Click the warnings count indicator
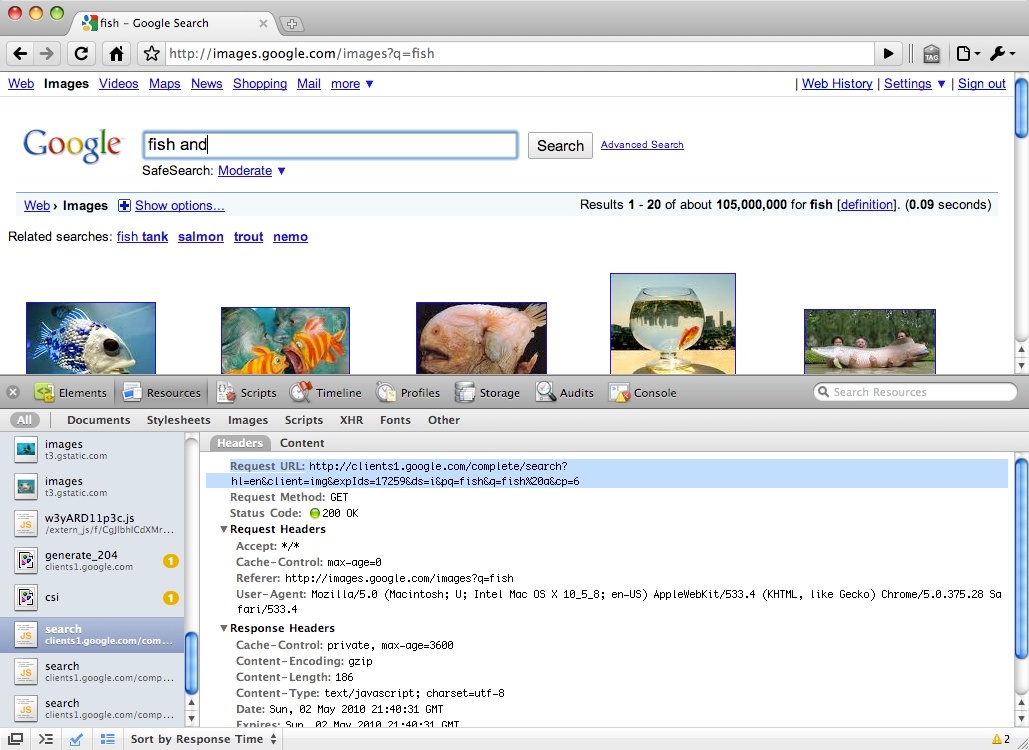This screenshot has width=1029, height=750. (x=1000, y=739)
